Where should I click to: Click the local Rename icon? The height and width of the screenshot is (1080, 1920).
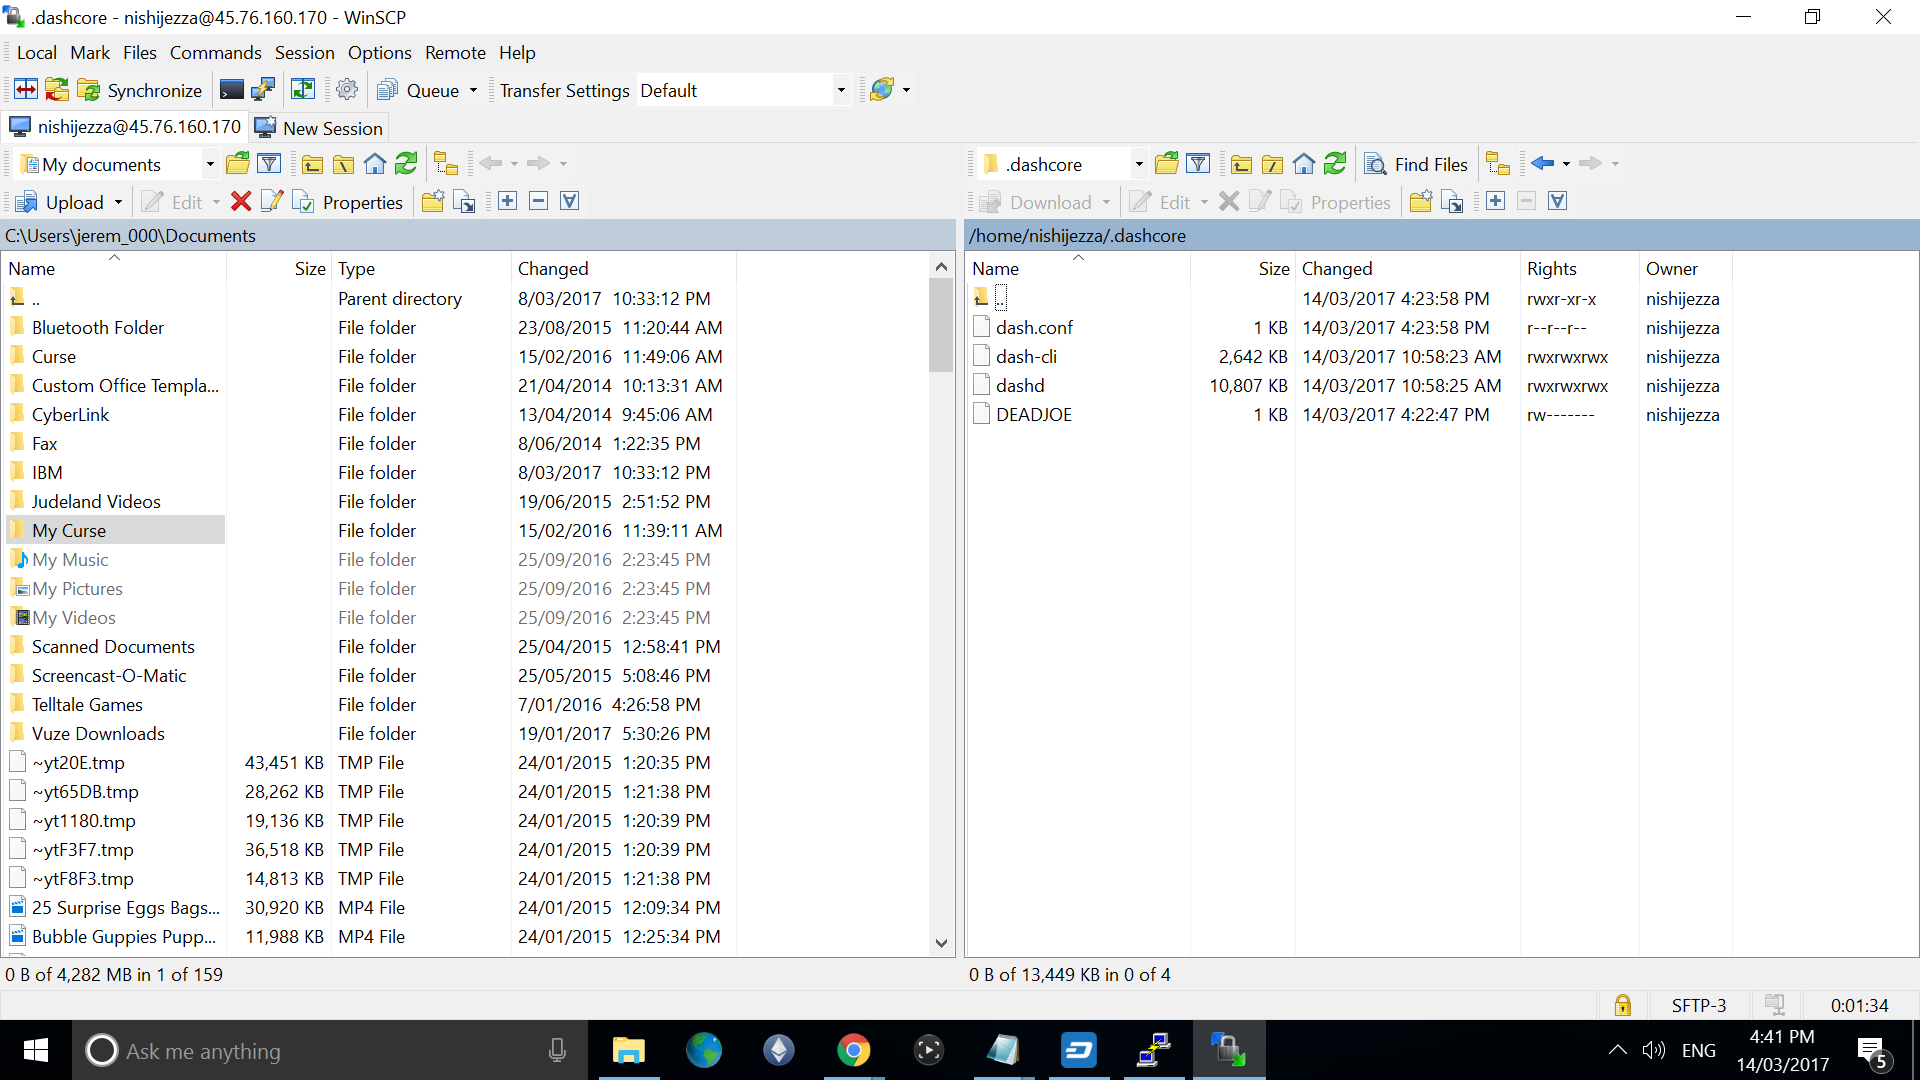click(x=271, y=201)
